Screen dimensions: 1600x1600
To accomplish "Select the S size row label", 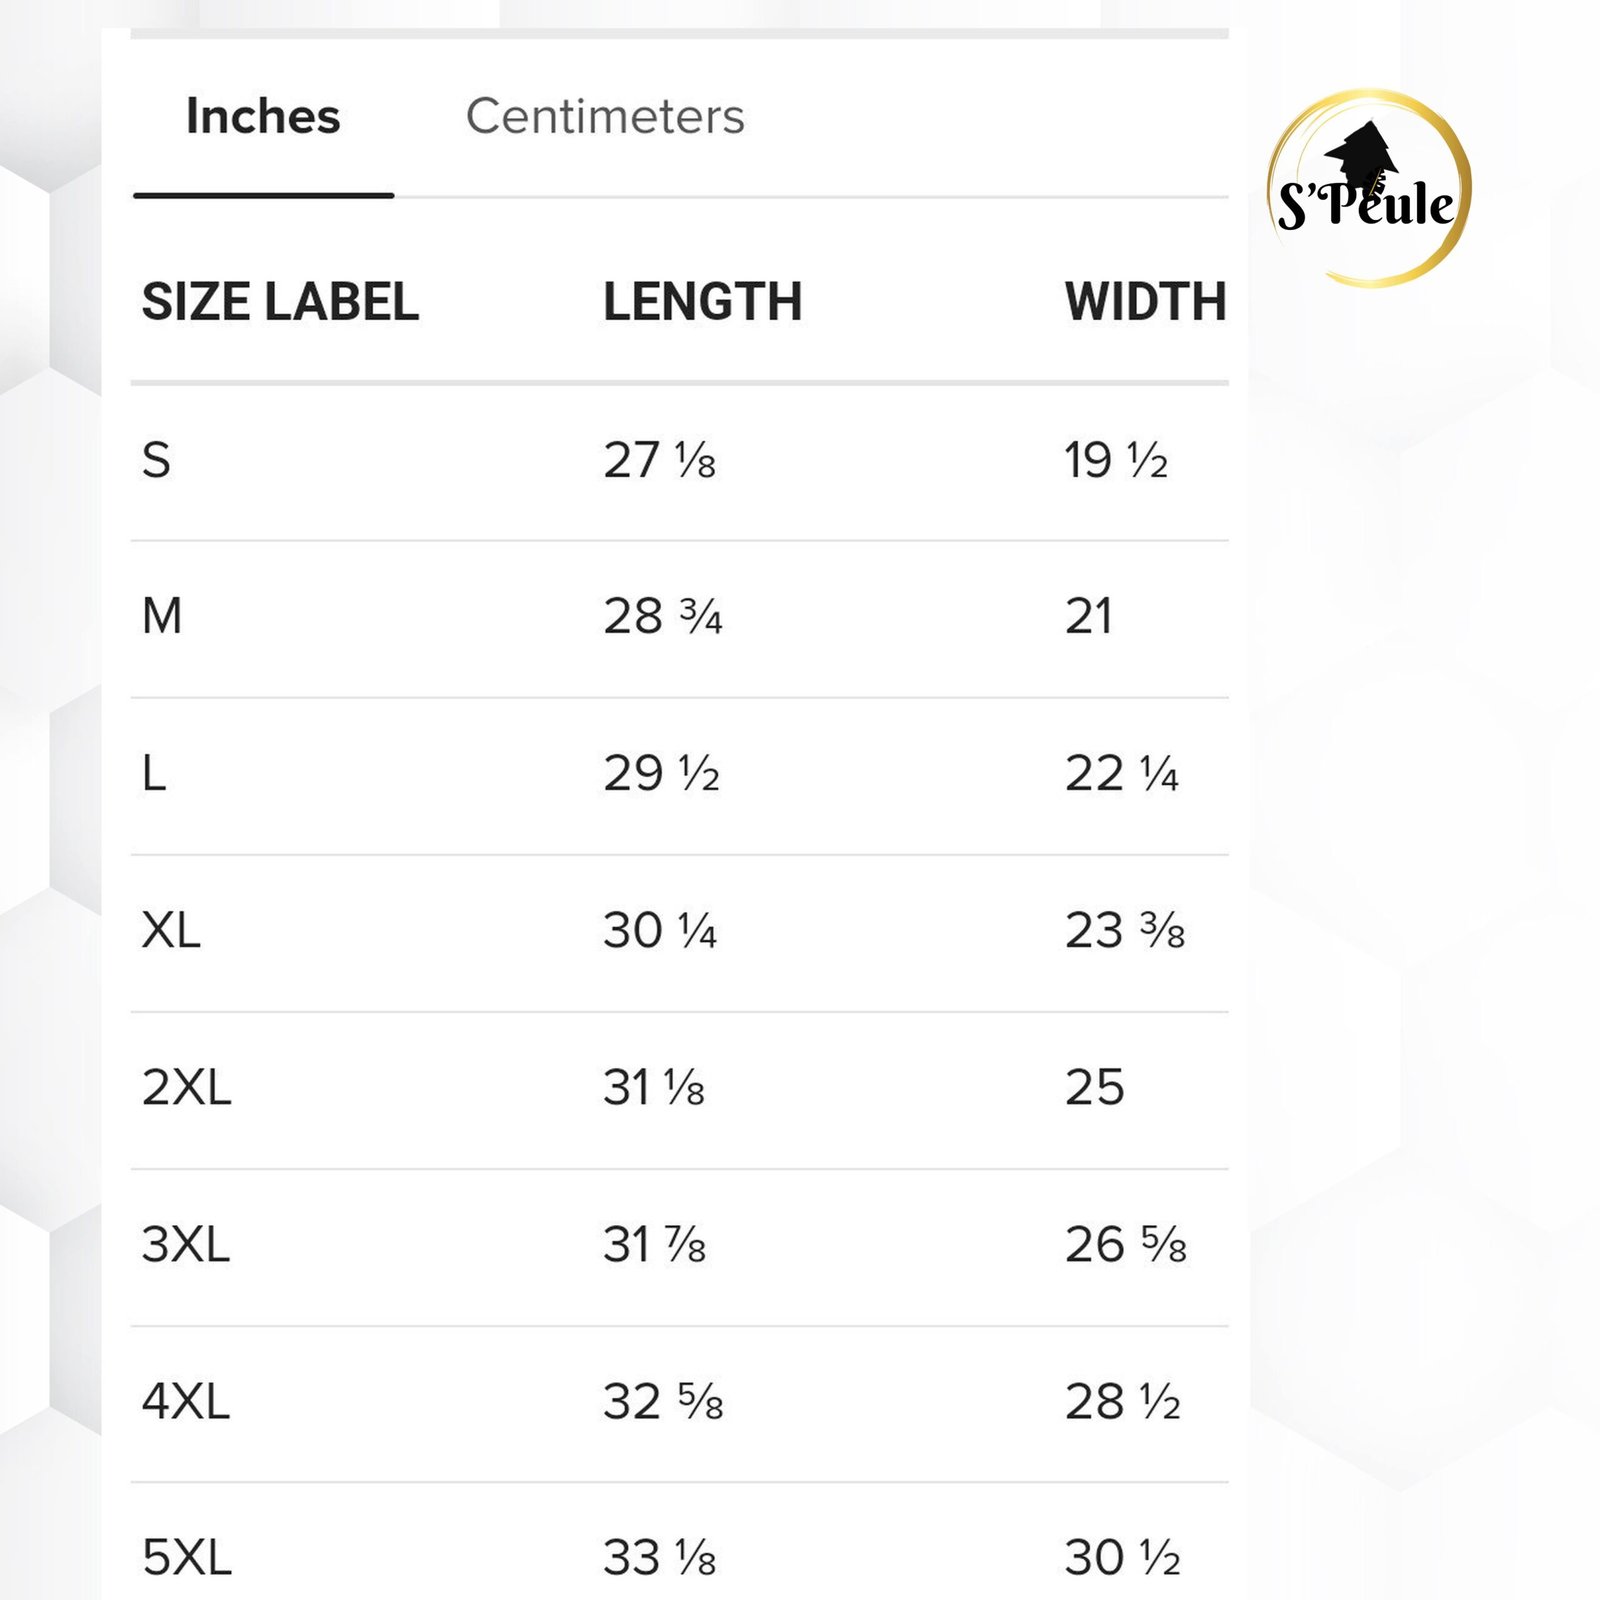I will (157, 461).
